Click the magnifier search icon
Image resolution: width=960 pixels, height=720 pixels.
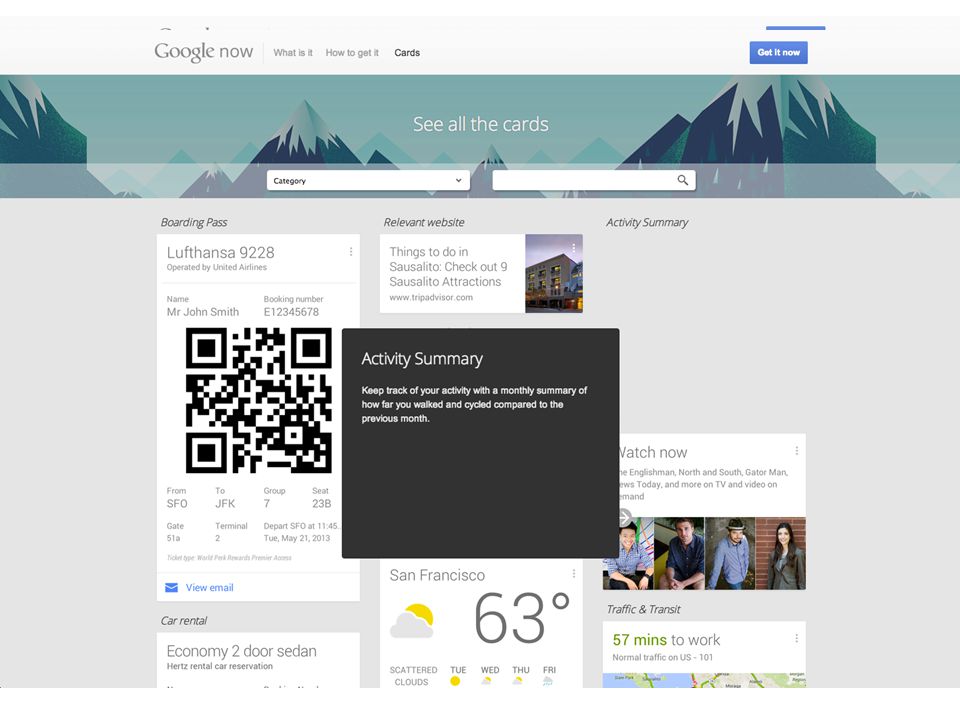tap(683, 180)
